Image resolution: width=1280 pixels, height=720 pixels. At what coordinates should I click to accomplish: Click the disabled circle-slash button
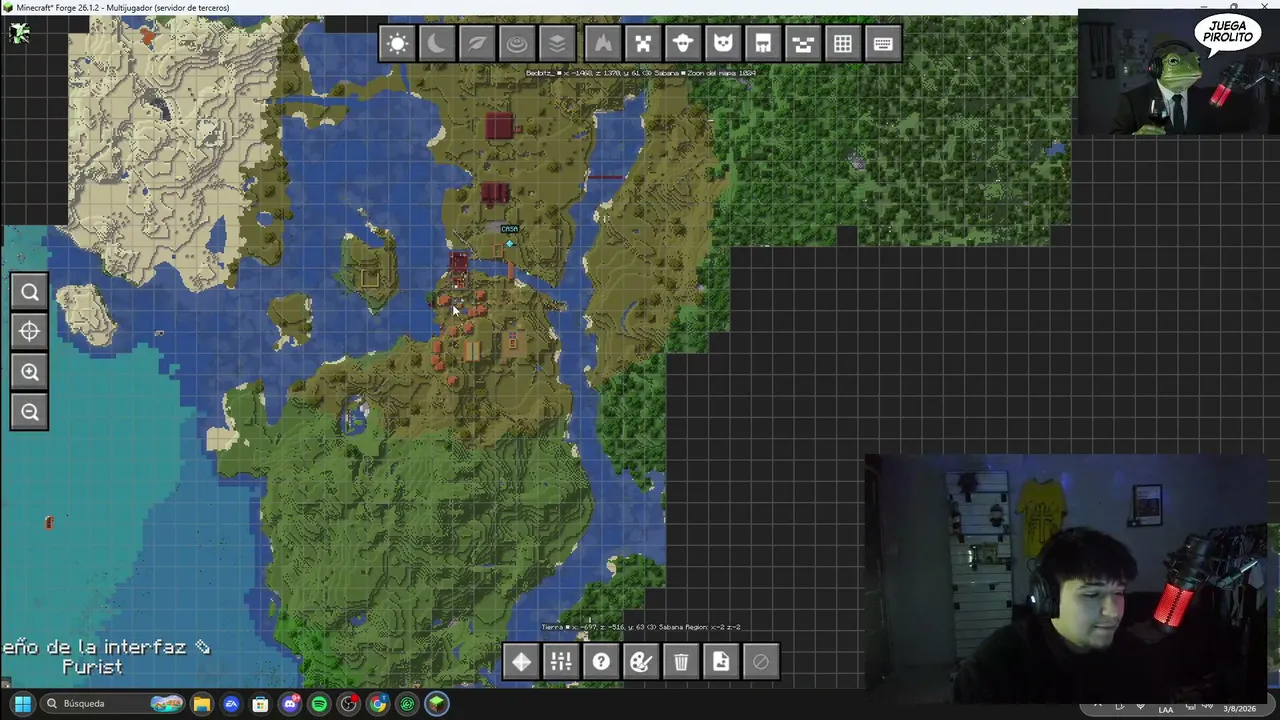click(761, 662)
